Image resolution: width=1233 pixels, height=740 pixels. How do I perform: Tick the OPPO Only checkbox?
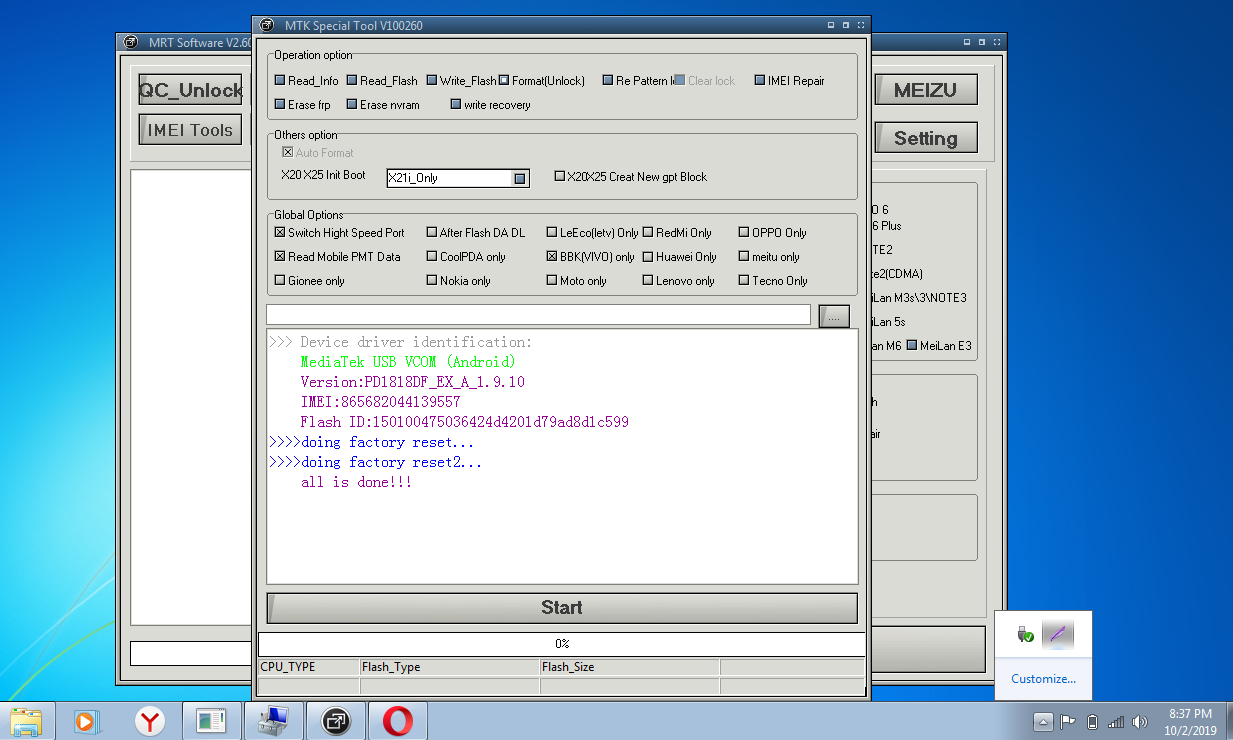click(744, 233)
